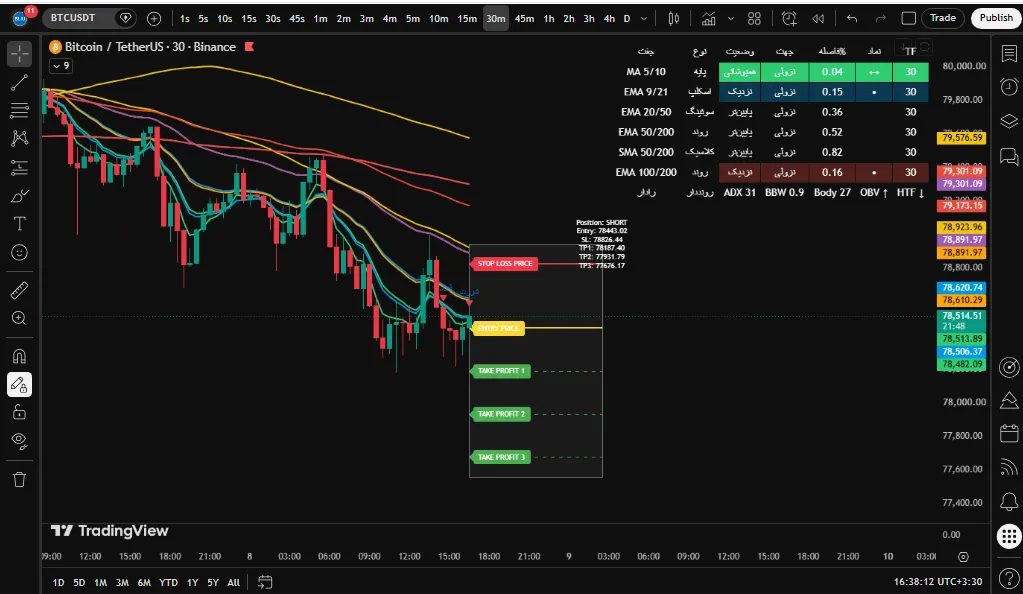Viewport: 1023px width, 594px height.
Task: Open the Fibonacci and Gann tools
Action: (x=20, y=110)
